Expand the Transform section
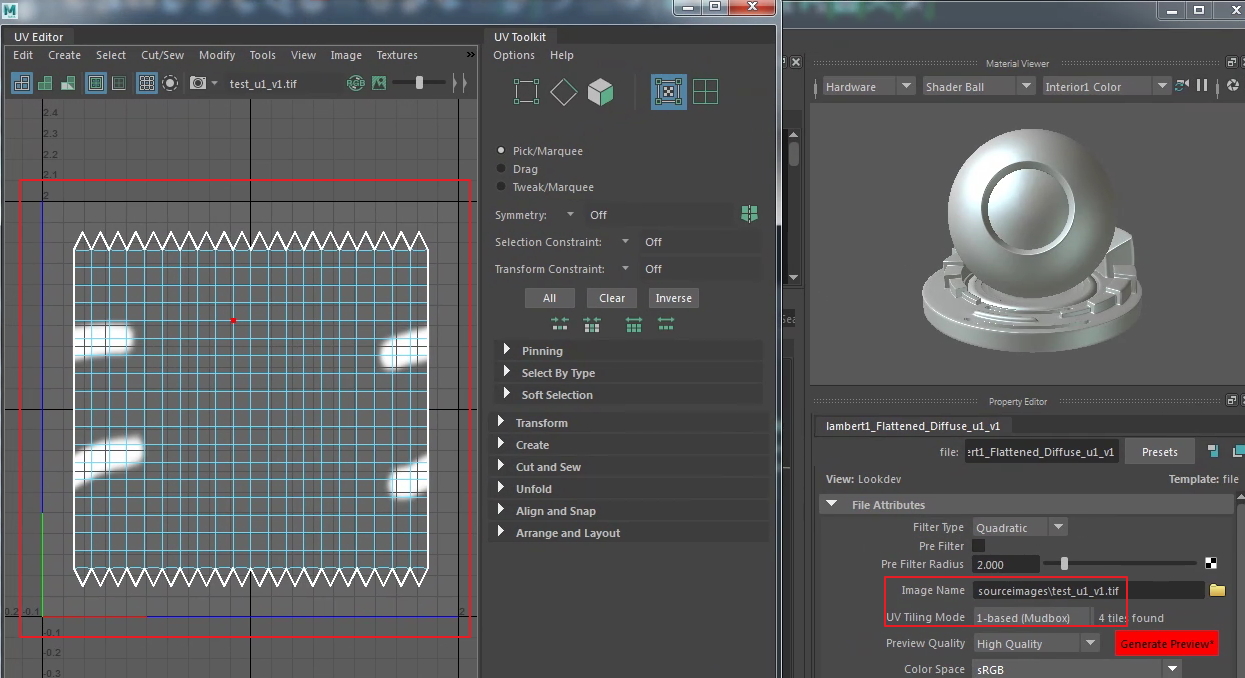The width and height of the screenshot is (1245, 678). coord(628,423)
